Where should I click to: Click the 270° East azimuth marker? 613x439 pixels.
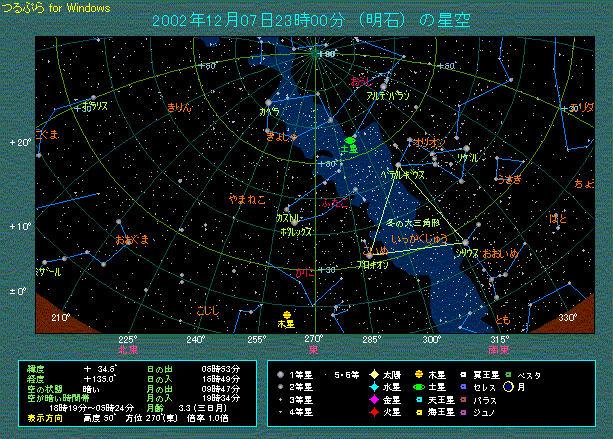(314, 339)
